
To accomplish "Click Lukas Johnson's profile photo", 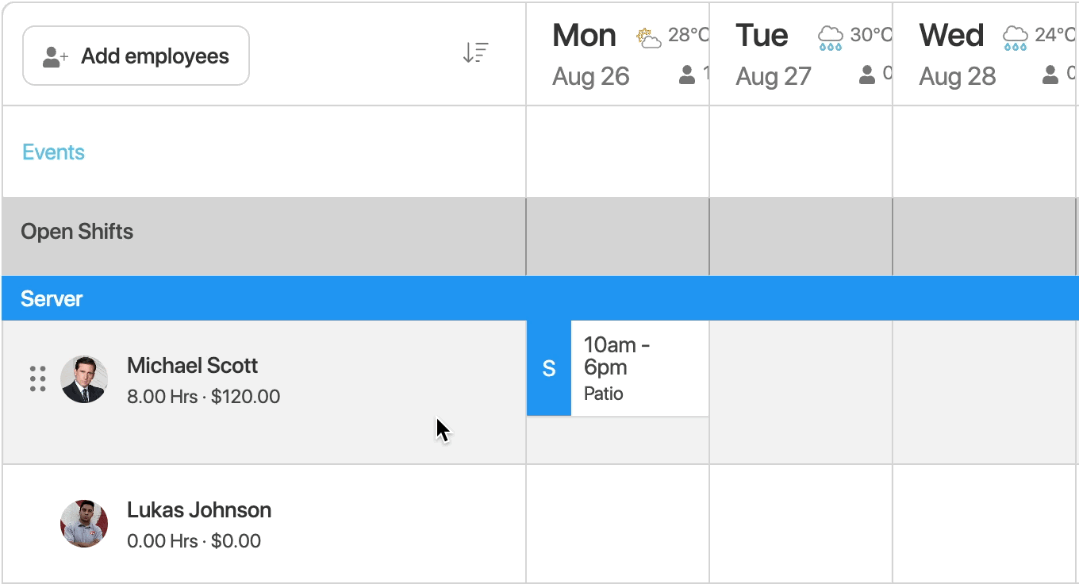I will point(85,522).
